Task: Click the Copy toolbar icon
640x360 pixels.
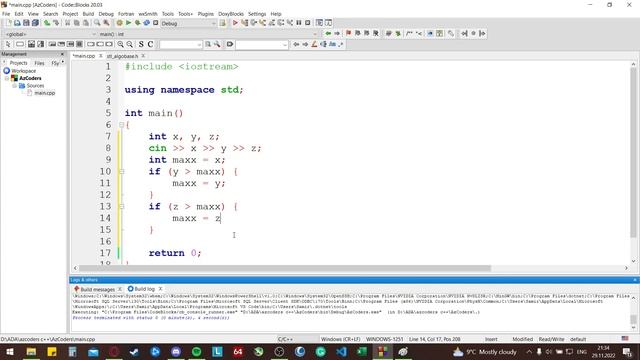Action: point(76,23)
